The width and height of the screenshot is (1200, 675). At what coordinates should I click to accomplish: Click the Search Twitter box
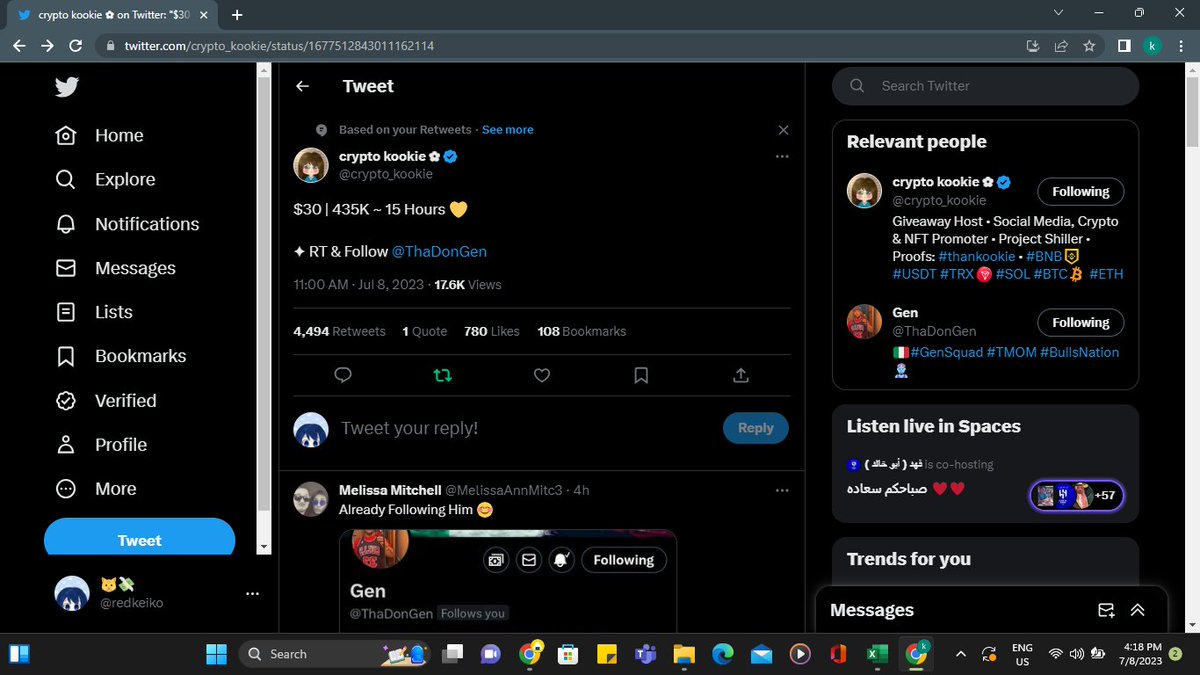985,86
